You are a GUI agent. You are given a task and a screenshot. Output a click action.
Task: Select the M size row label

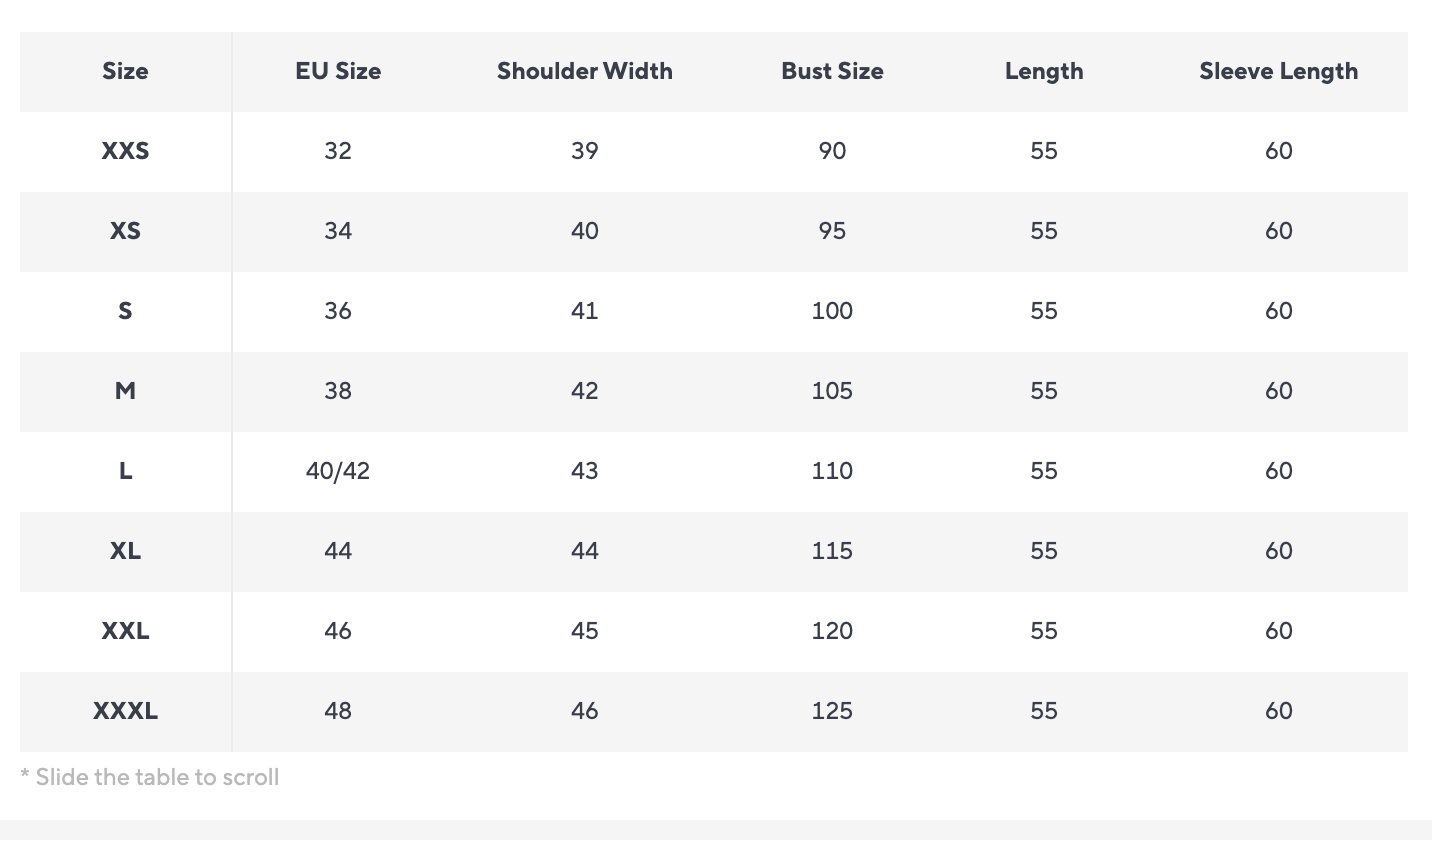[x=125, y=391]
